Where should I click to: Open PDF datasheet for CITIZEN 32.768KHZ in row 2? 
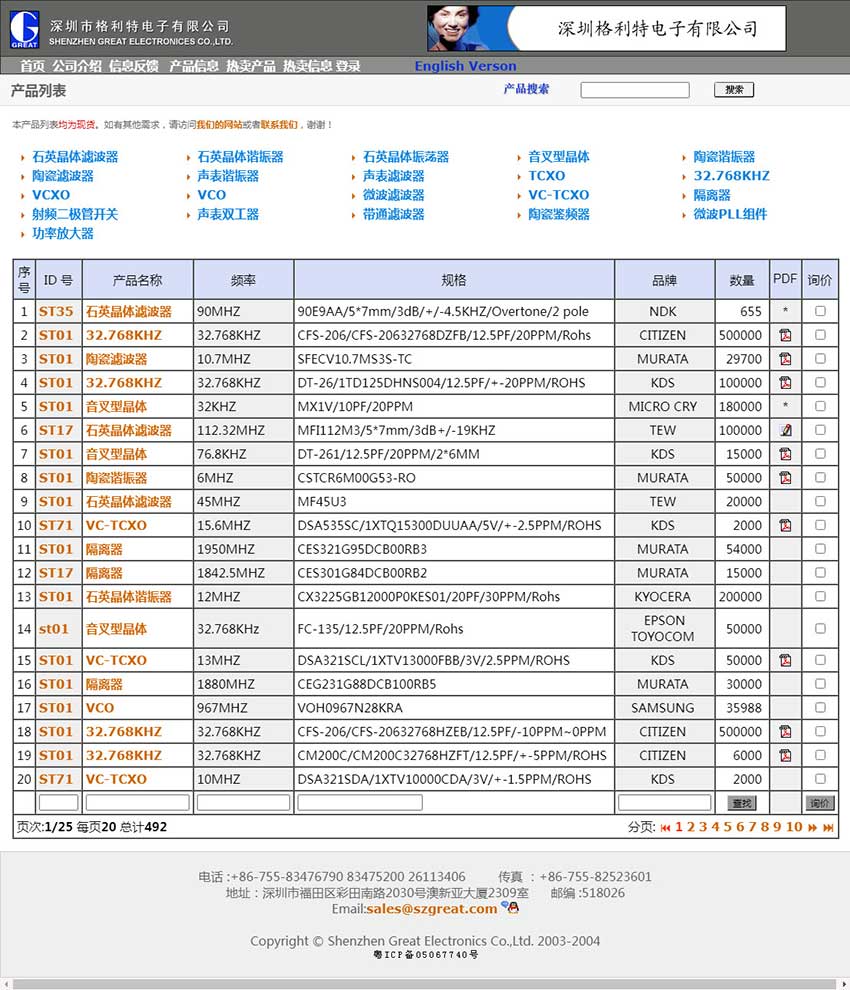785,335
